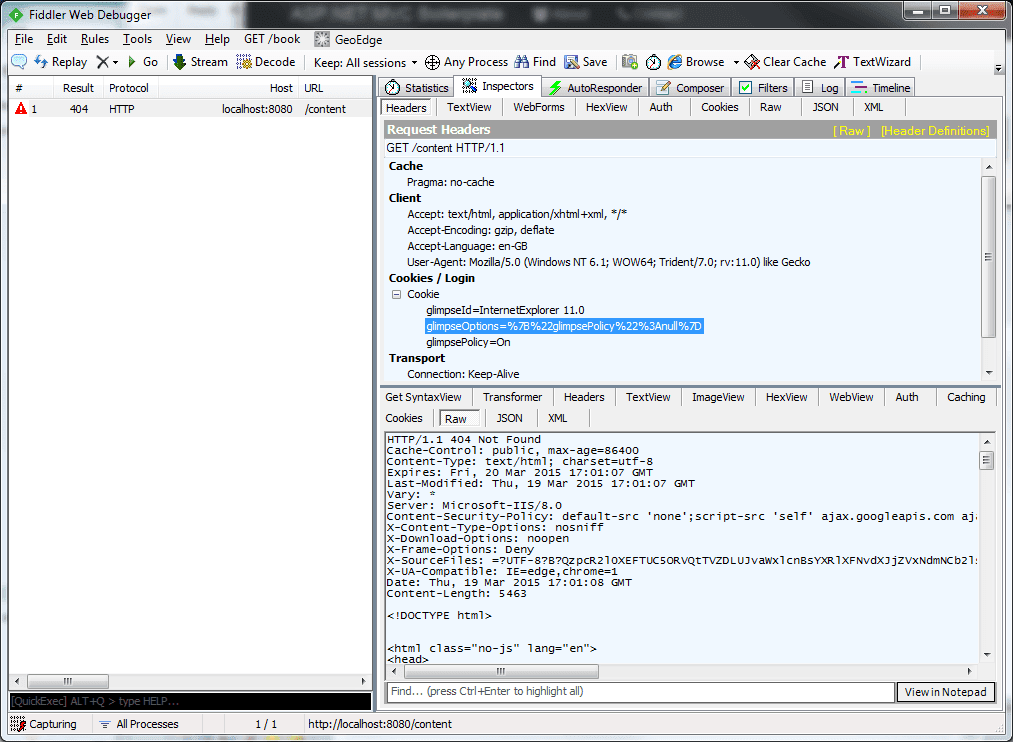
Task: Collapse the Cookie node in Request Headers
Action: [x=396, y=294]
